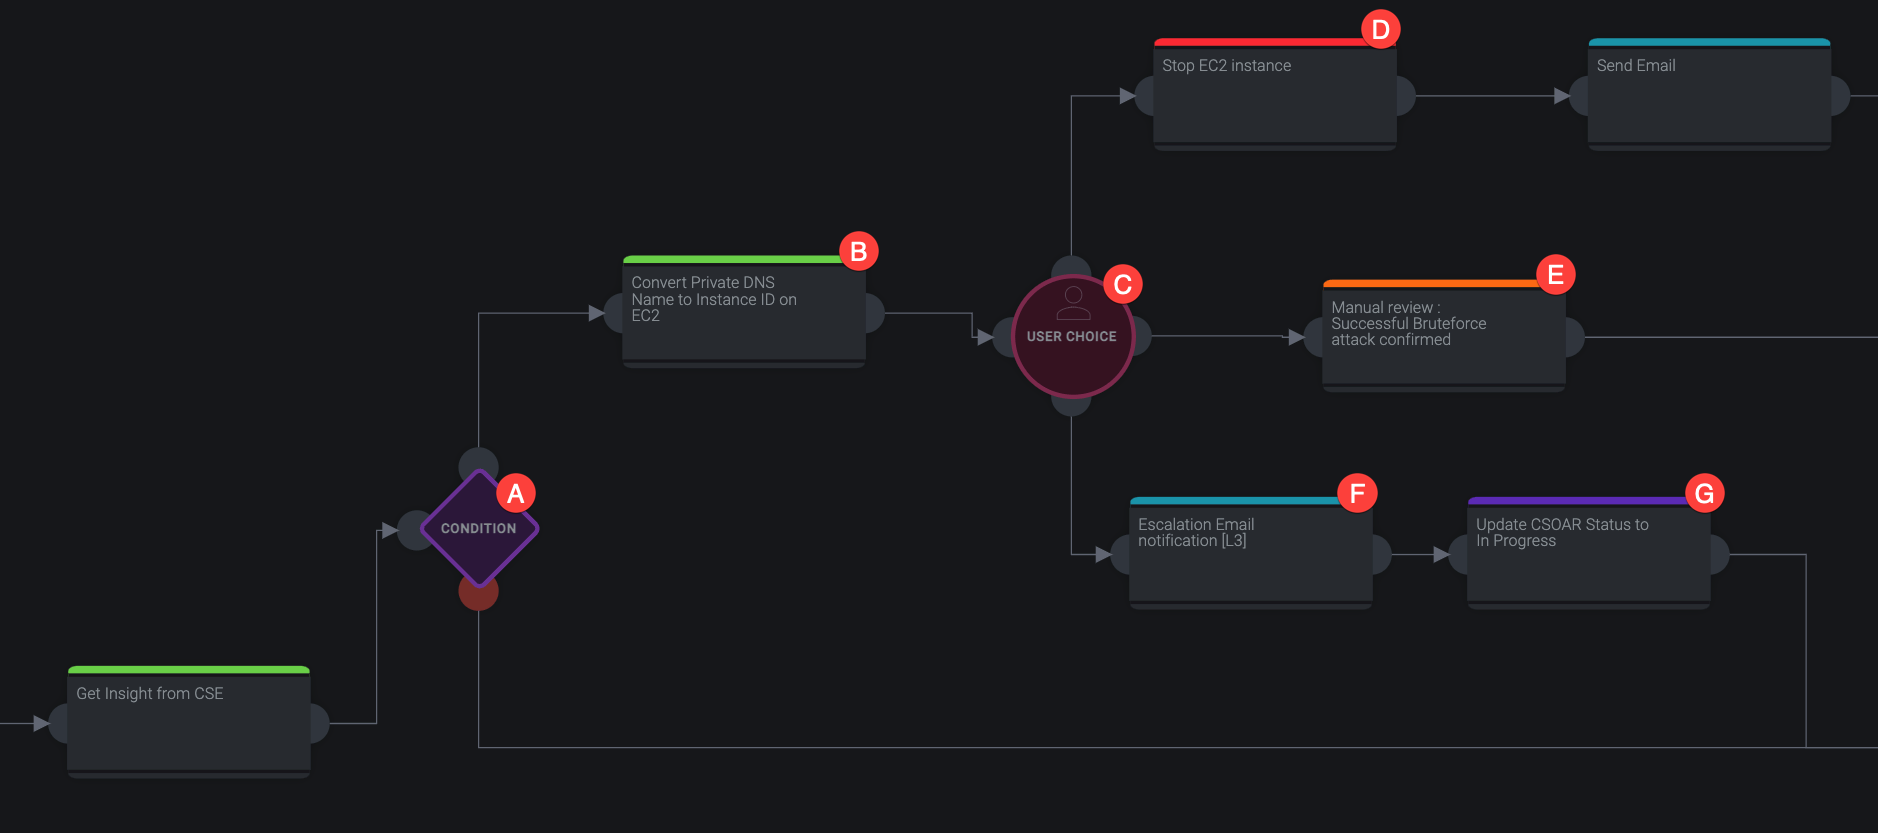The height and width of the screenshot is (833, 1878).
Task: Click red marker B badge
Action: (x=858, y=251)
